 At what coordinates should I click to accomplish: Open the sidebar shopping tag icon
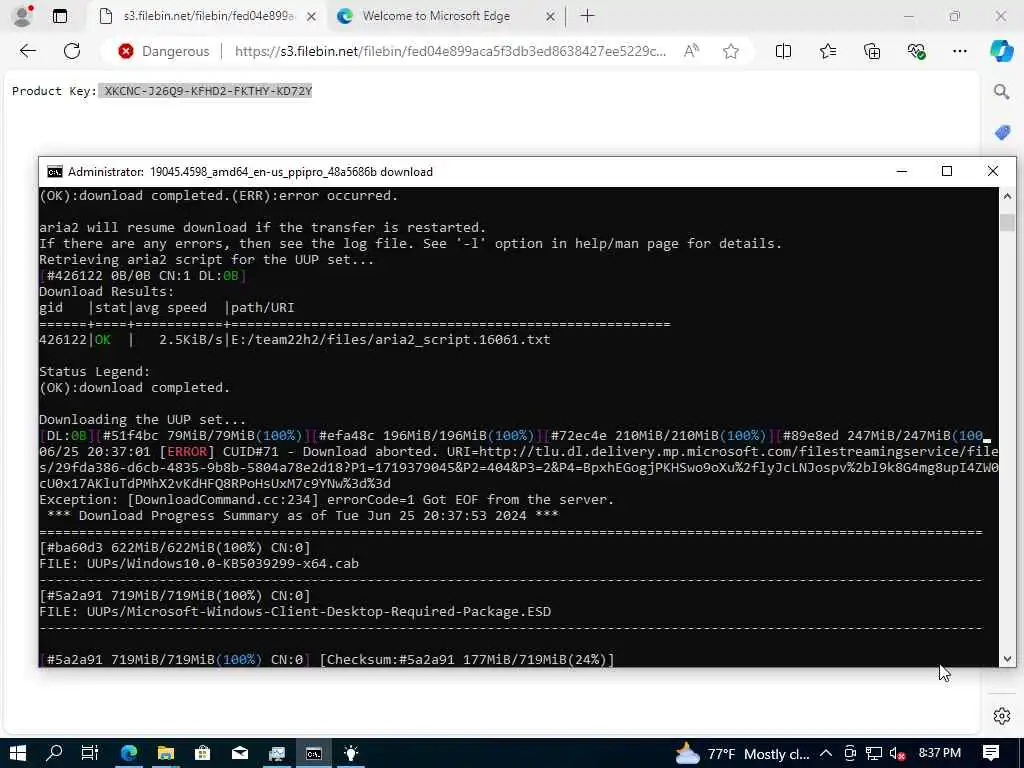coord(1002,133)
